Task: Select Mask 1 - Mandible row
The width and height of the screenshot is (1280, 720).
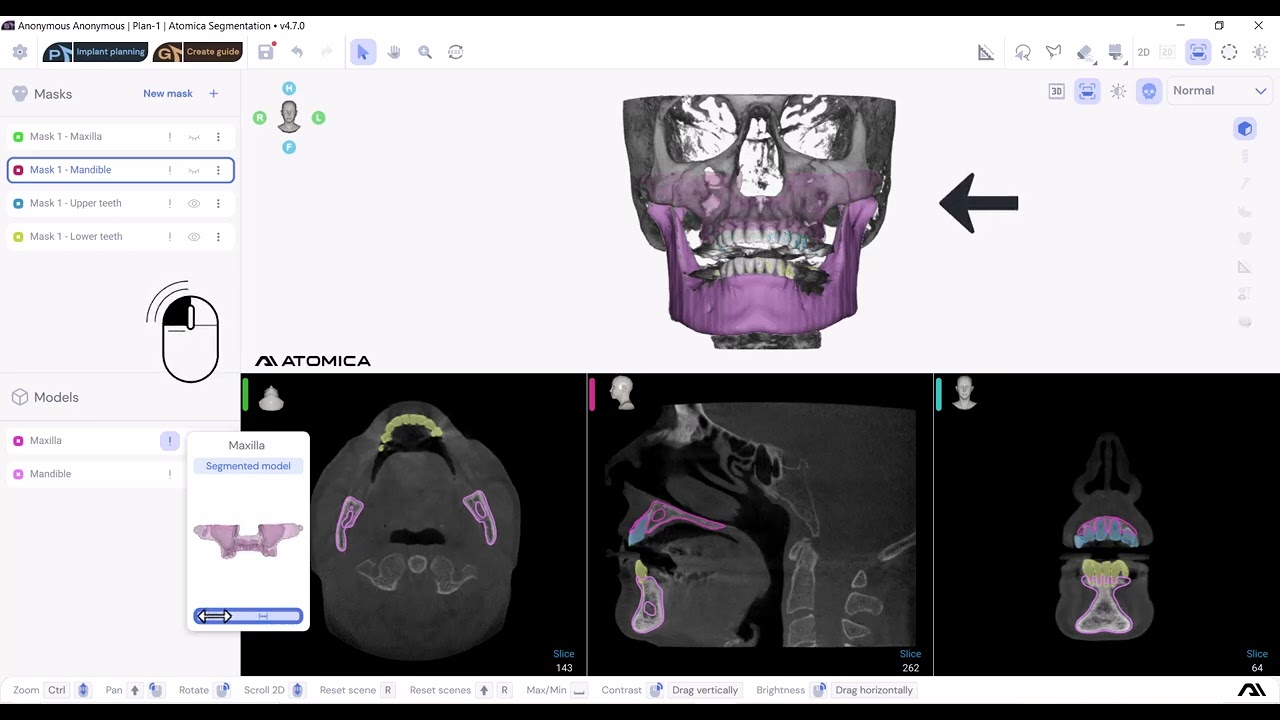Action: (x=121, y=170)
